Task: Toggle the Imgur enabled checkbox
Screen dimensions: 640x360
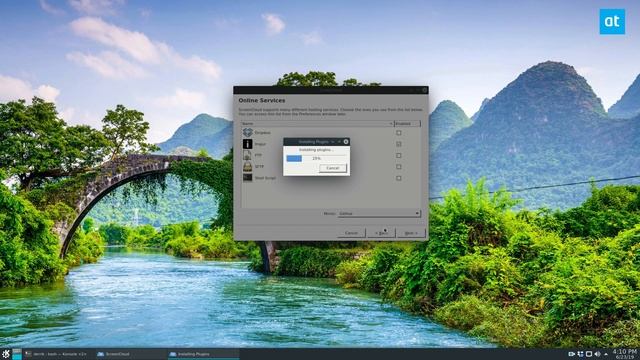Action: coord(399,144)
